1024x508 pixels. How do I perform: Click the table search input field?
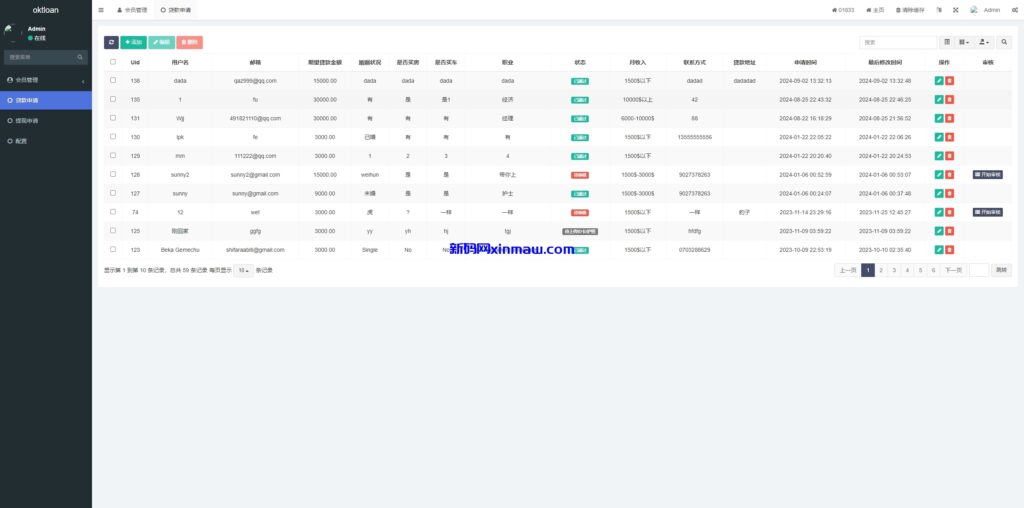(898, 42)
